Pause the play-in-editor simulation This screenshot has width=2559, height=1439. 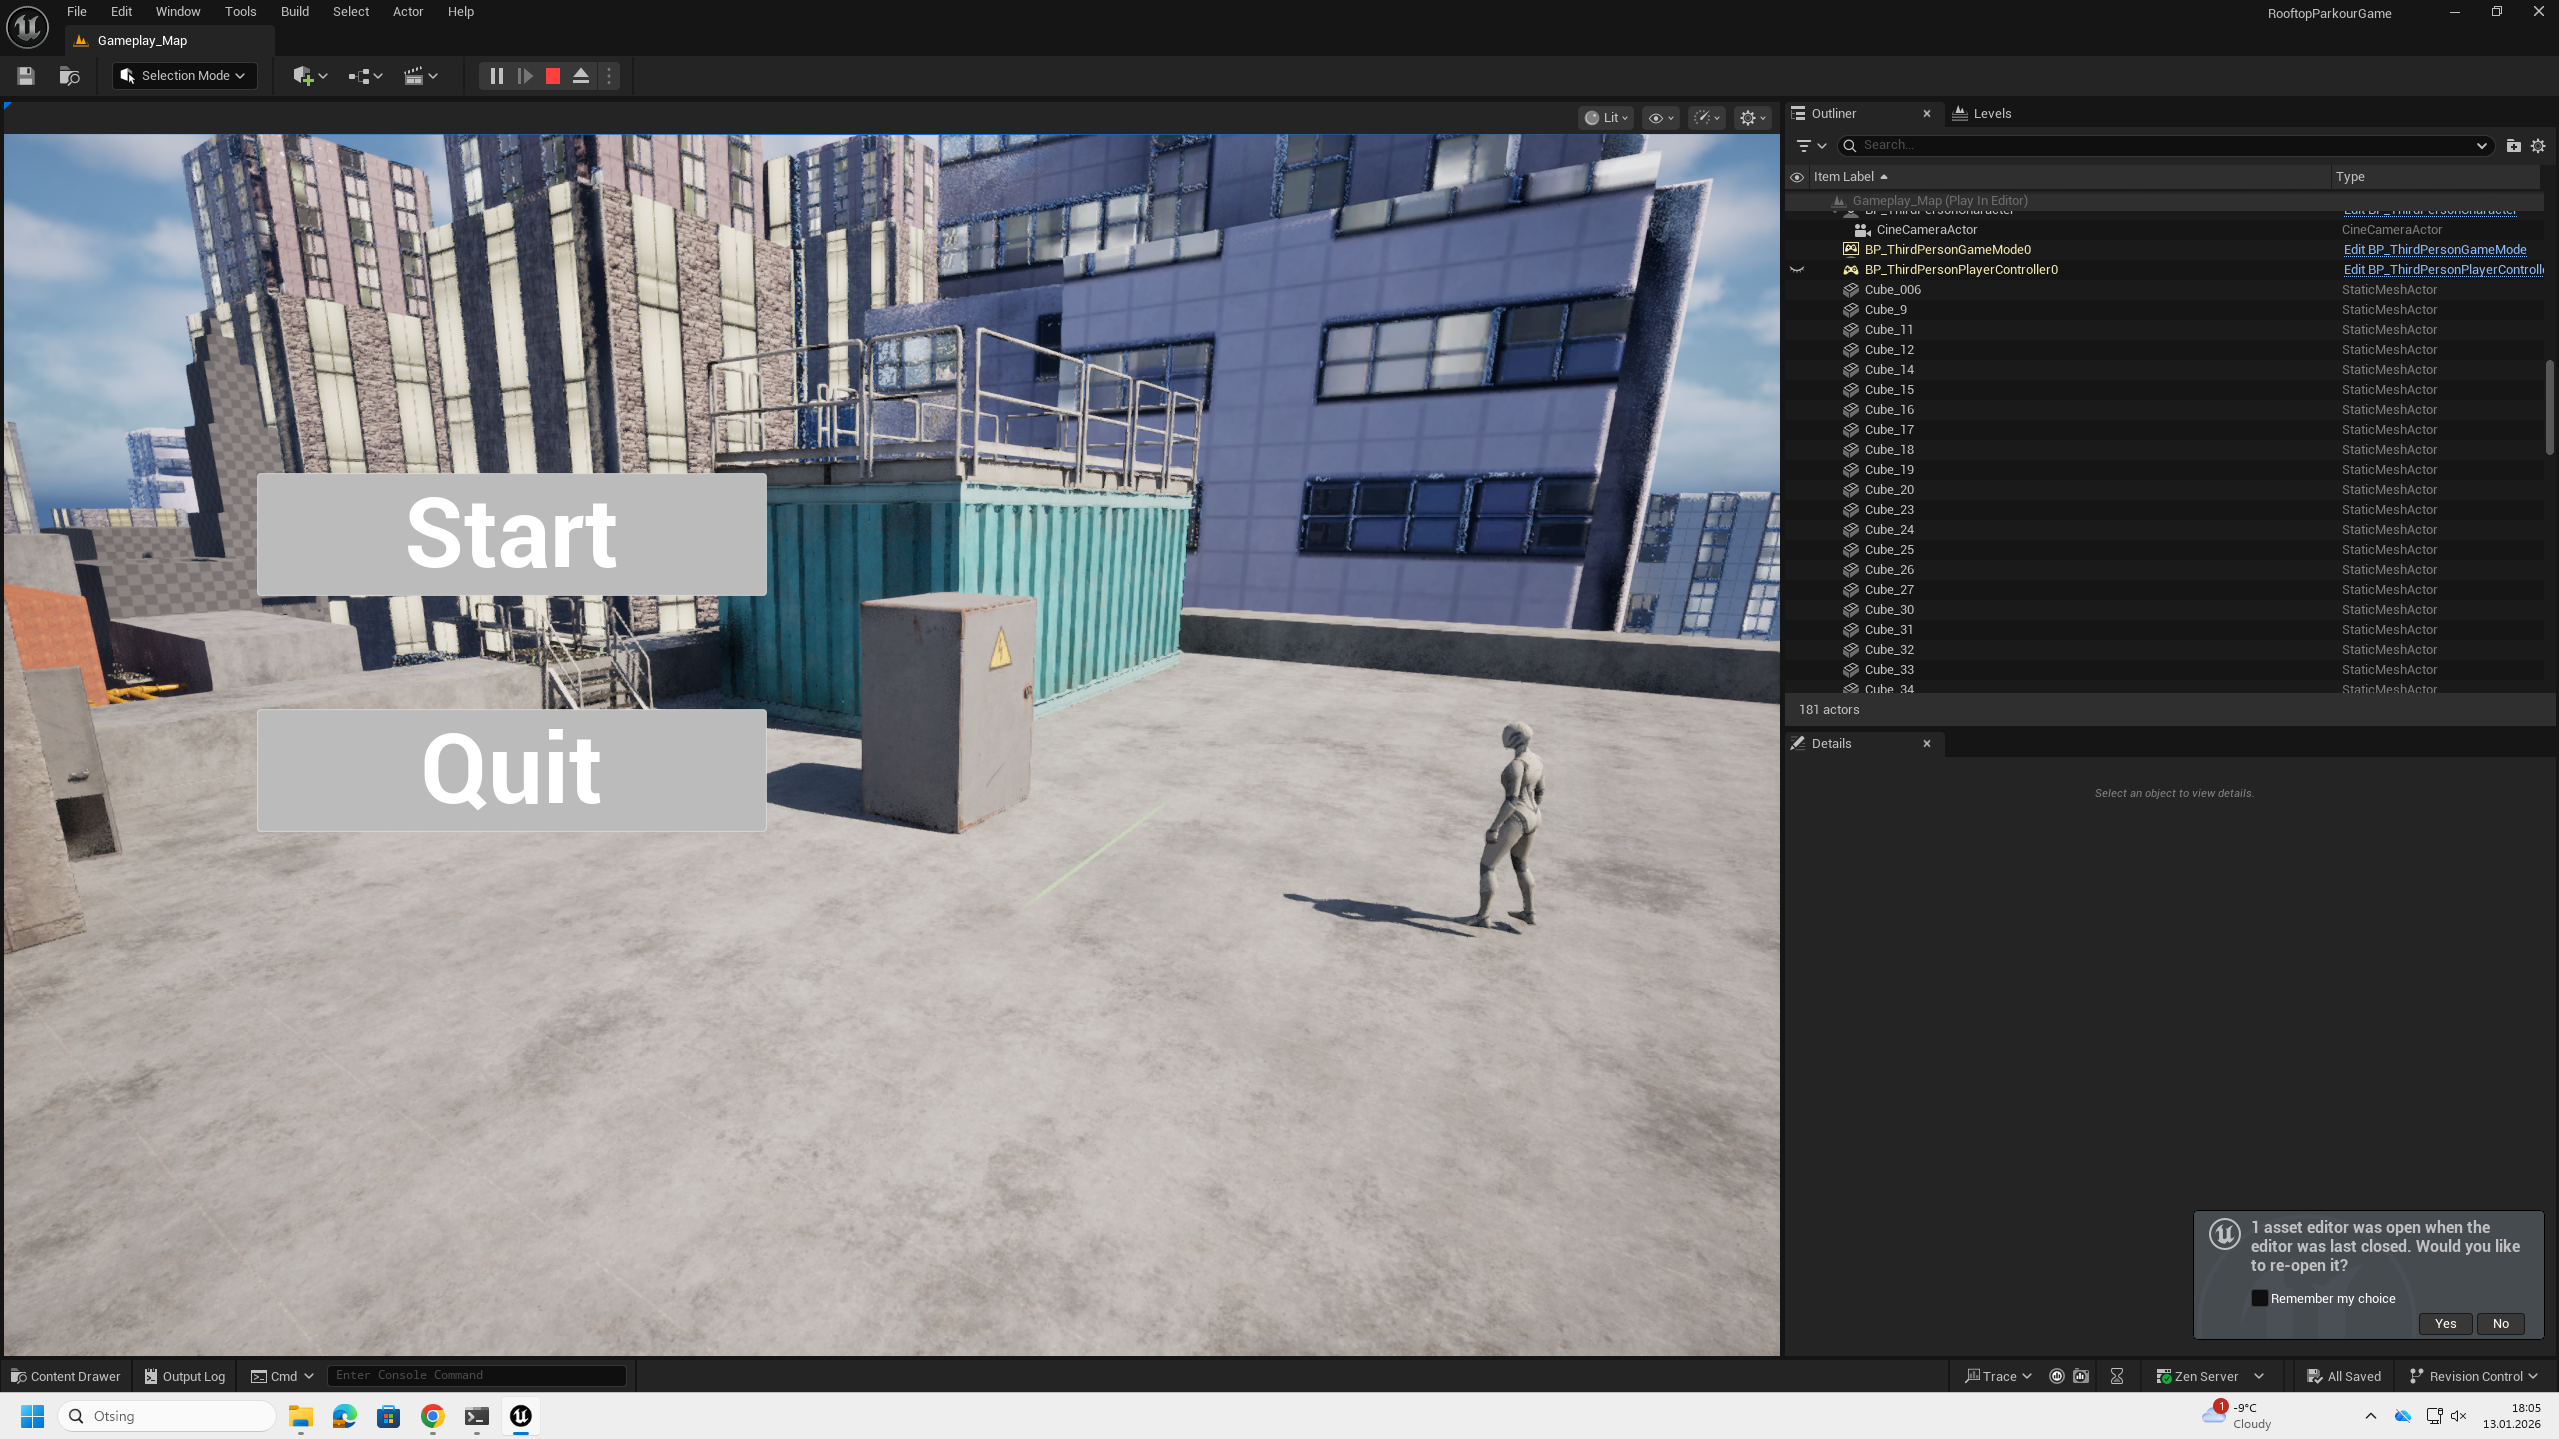point(496,76)
